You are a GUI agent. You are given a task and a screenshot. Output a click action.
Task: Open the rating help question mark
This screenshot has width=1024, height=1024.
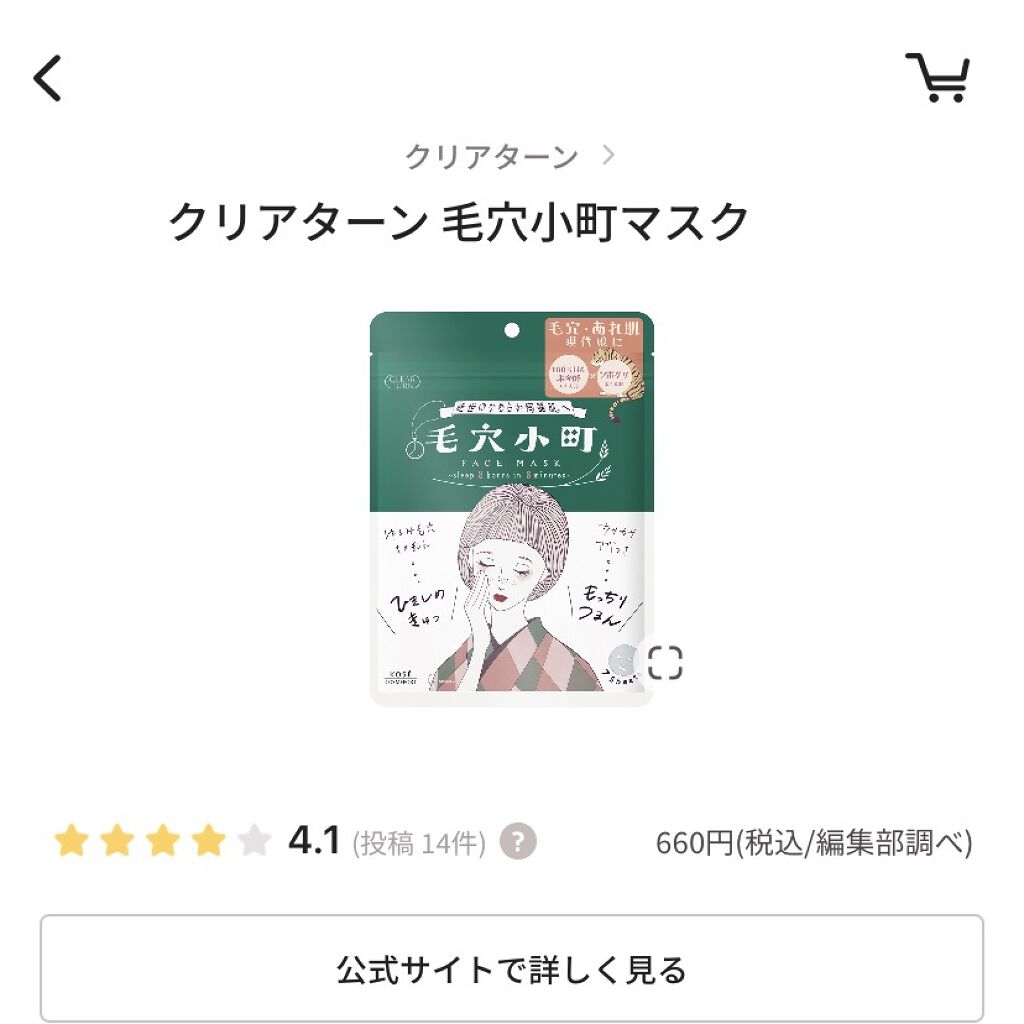[518, 841]
